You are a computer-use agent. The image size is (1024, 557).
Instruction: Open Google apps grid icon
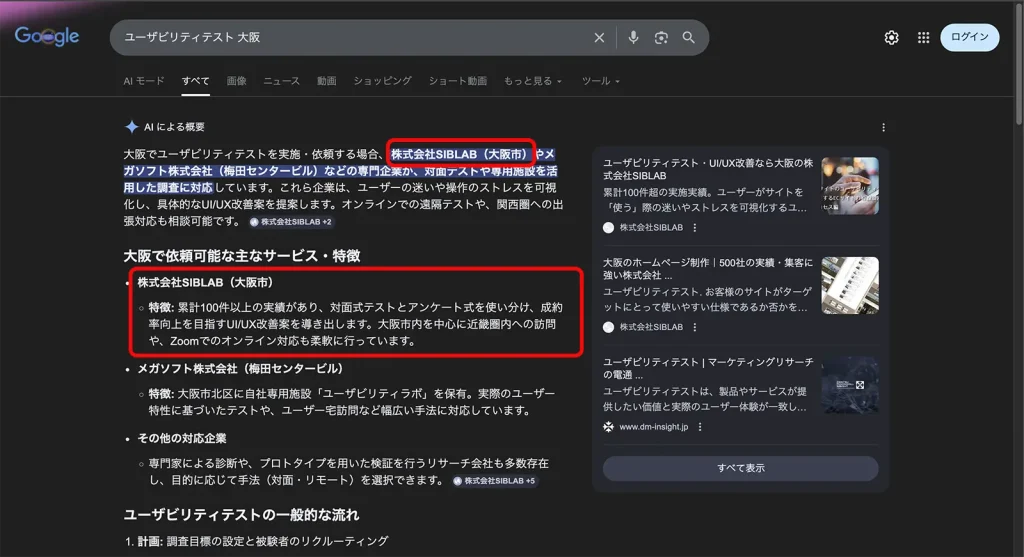[x=923, y=38]
